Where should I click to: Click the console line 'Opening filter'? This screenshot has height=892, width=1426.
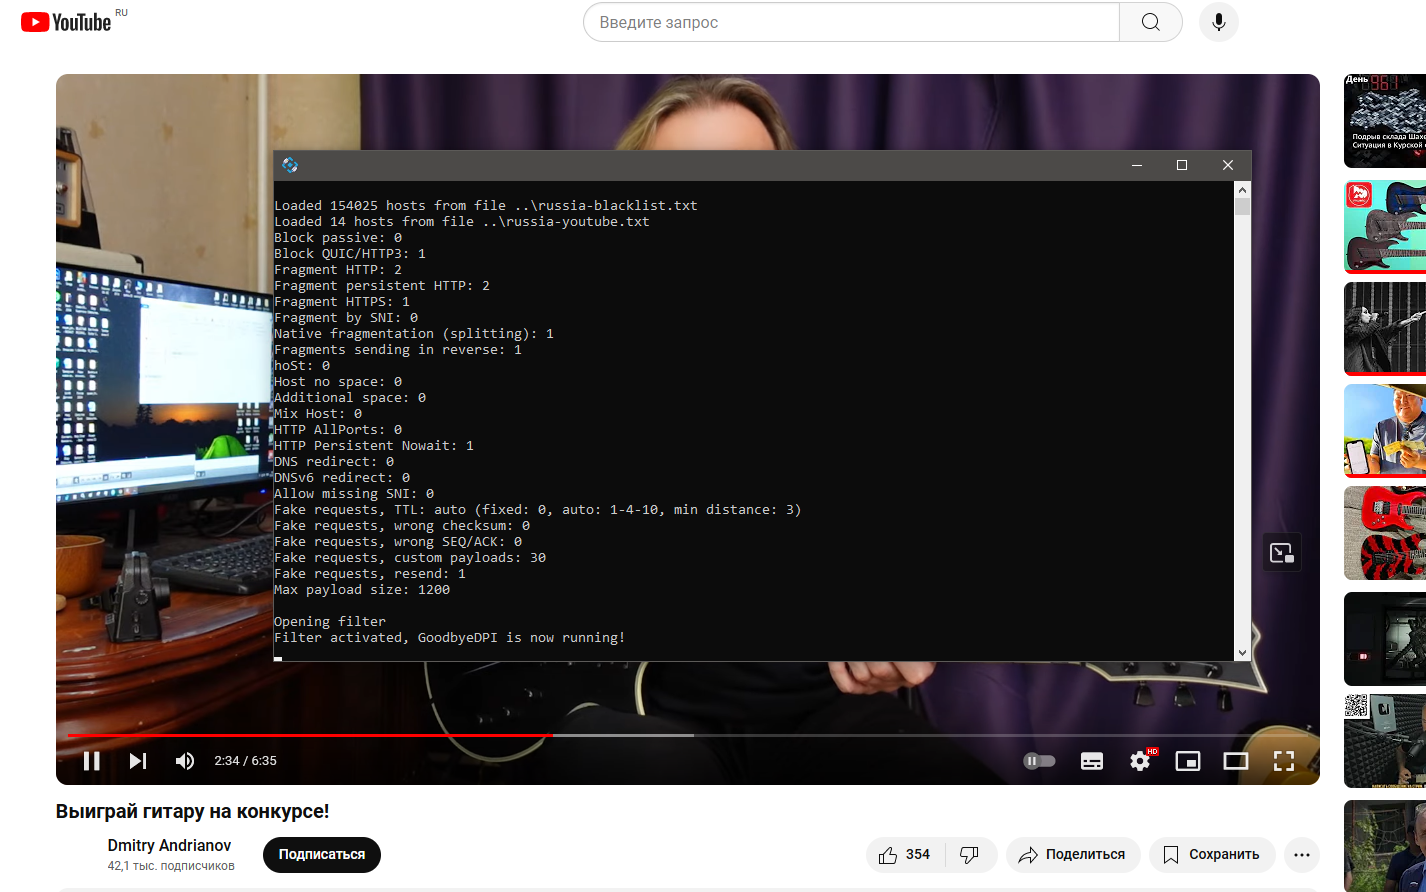[x=330, y=622]
